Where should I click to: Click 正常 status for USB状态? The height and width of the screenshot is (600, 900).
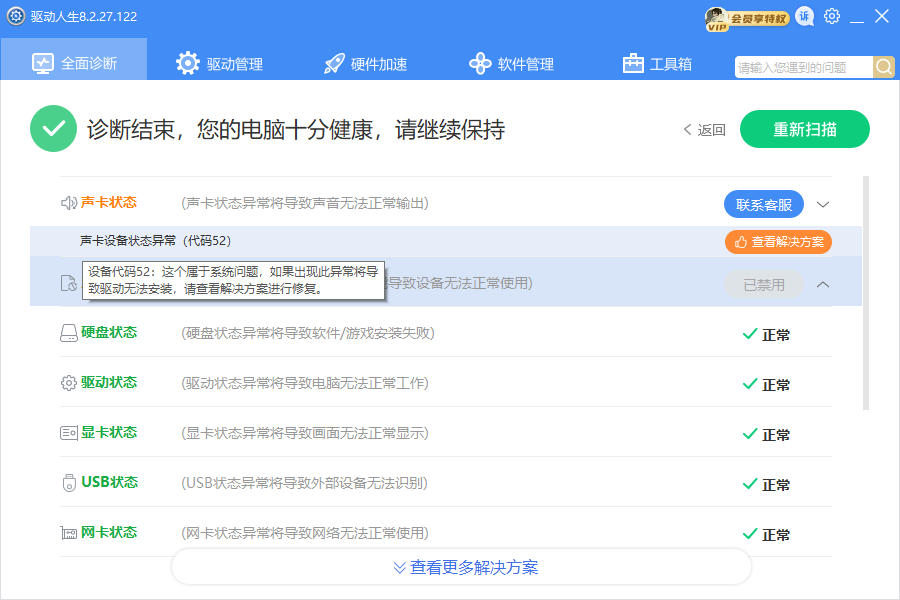(x=766, y=485)
